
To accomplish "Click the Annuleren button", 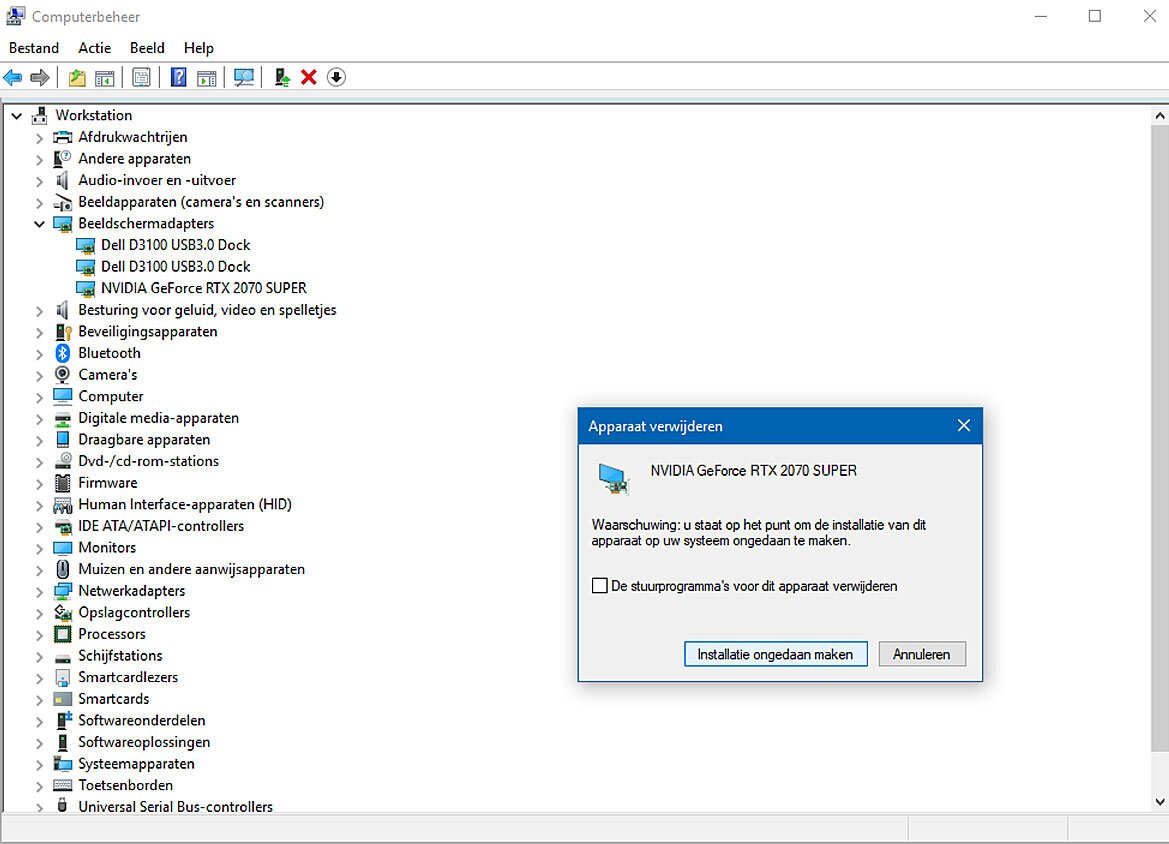I will [x=921, y=654].
